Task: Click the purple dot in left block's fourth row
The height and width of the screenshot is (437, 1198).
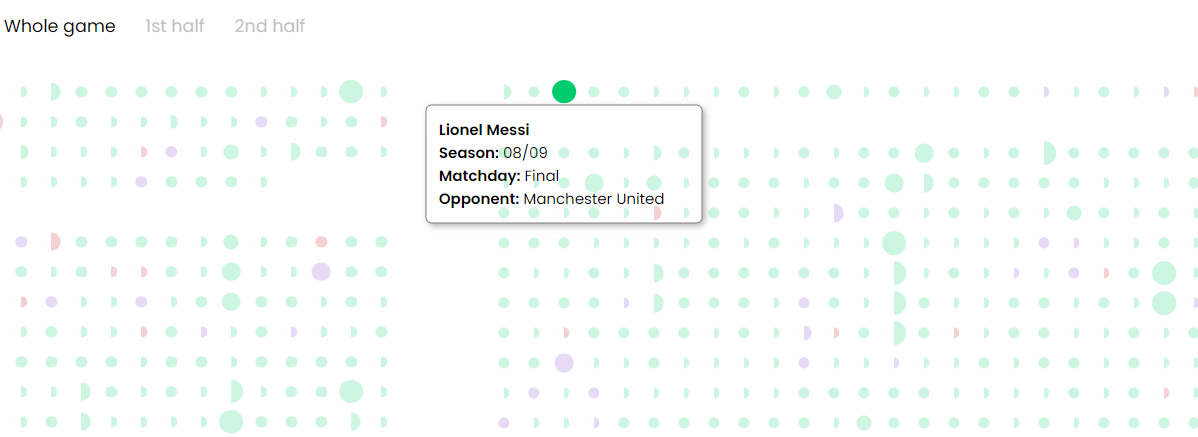Action: click(141, 182)
